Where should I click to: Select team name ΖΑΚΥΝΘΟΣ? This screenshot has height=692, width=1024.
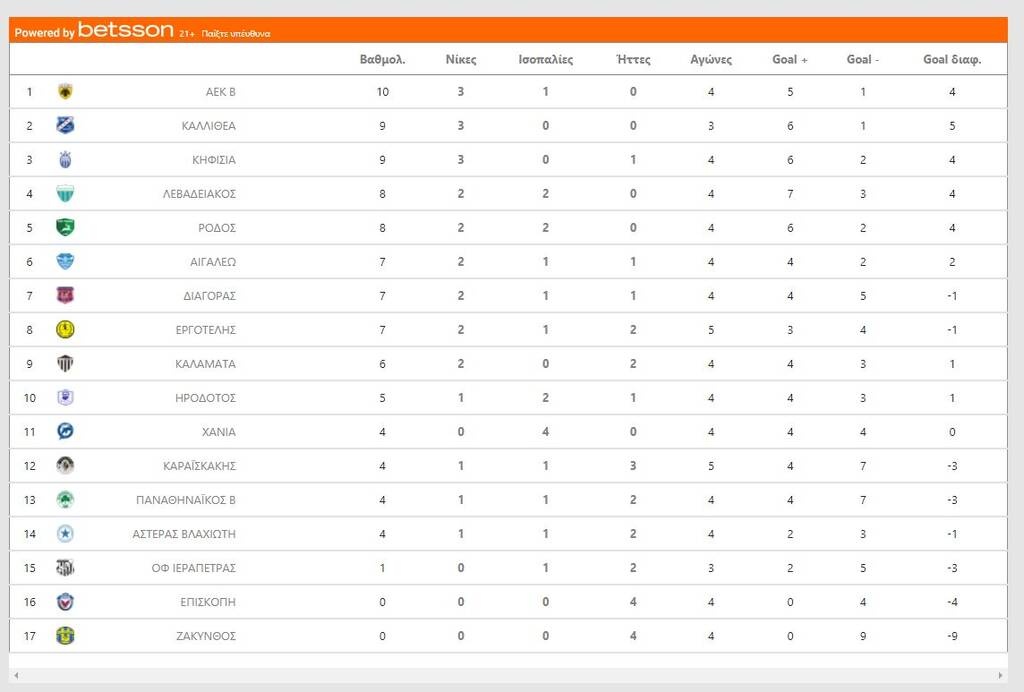pyautogui.click(x=206, y=635)
